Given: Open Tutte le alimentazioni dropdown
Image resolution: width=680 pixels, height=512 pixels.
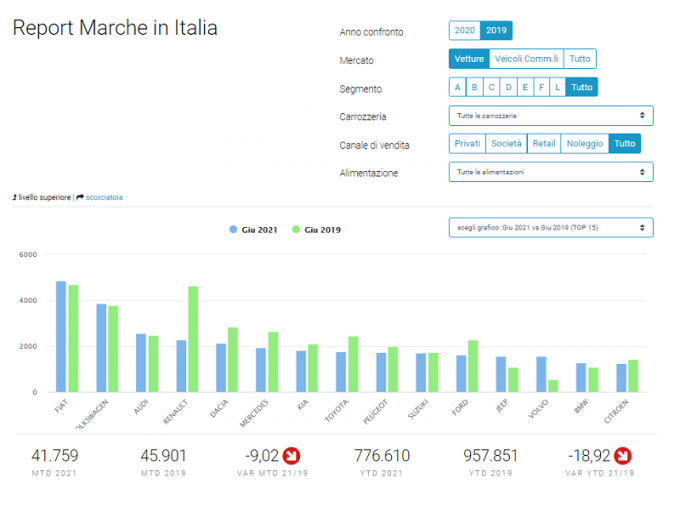Looking at the screenshot, I should (x=551, y=172).
